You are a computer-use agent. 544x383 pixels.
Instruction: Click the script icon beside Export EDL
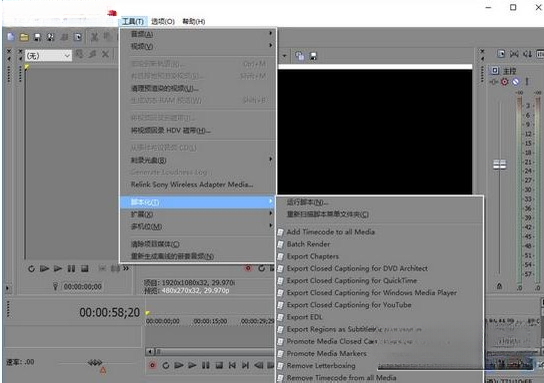pos(281,317)
